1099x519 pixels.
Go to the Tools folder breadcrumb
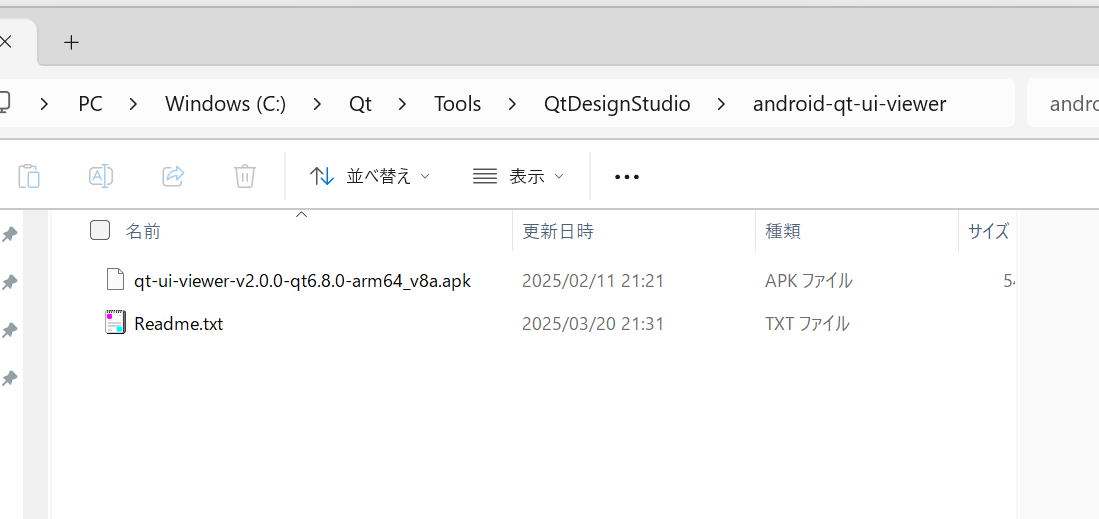click(x=458, y=104)
